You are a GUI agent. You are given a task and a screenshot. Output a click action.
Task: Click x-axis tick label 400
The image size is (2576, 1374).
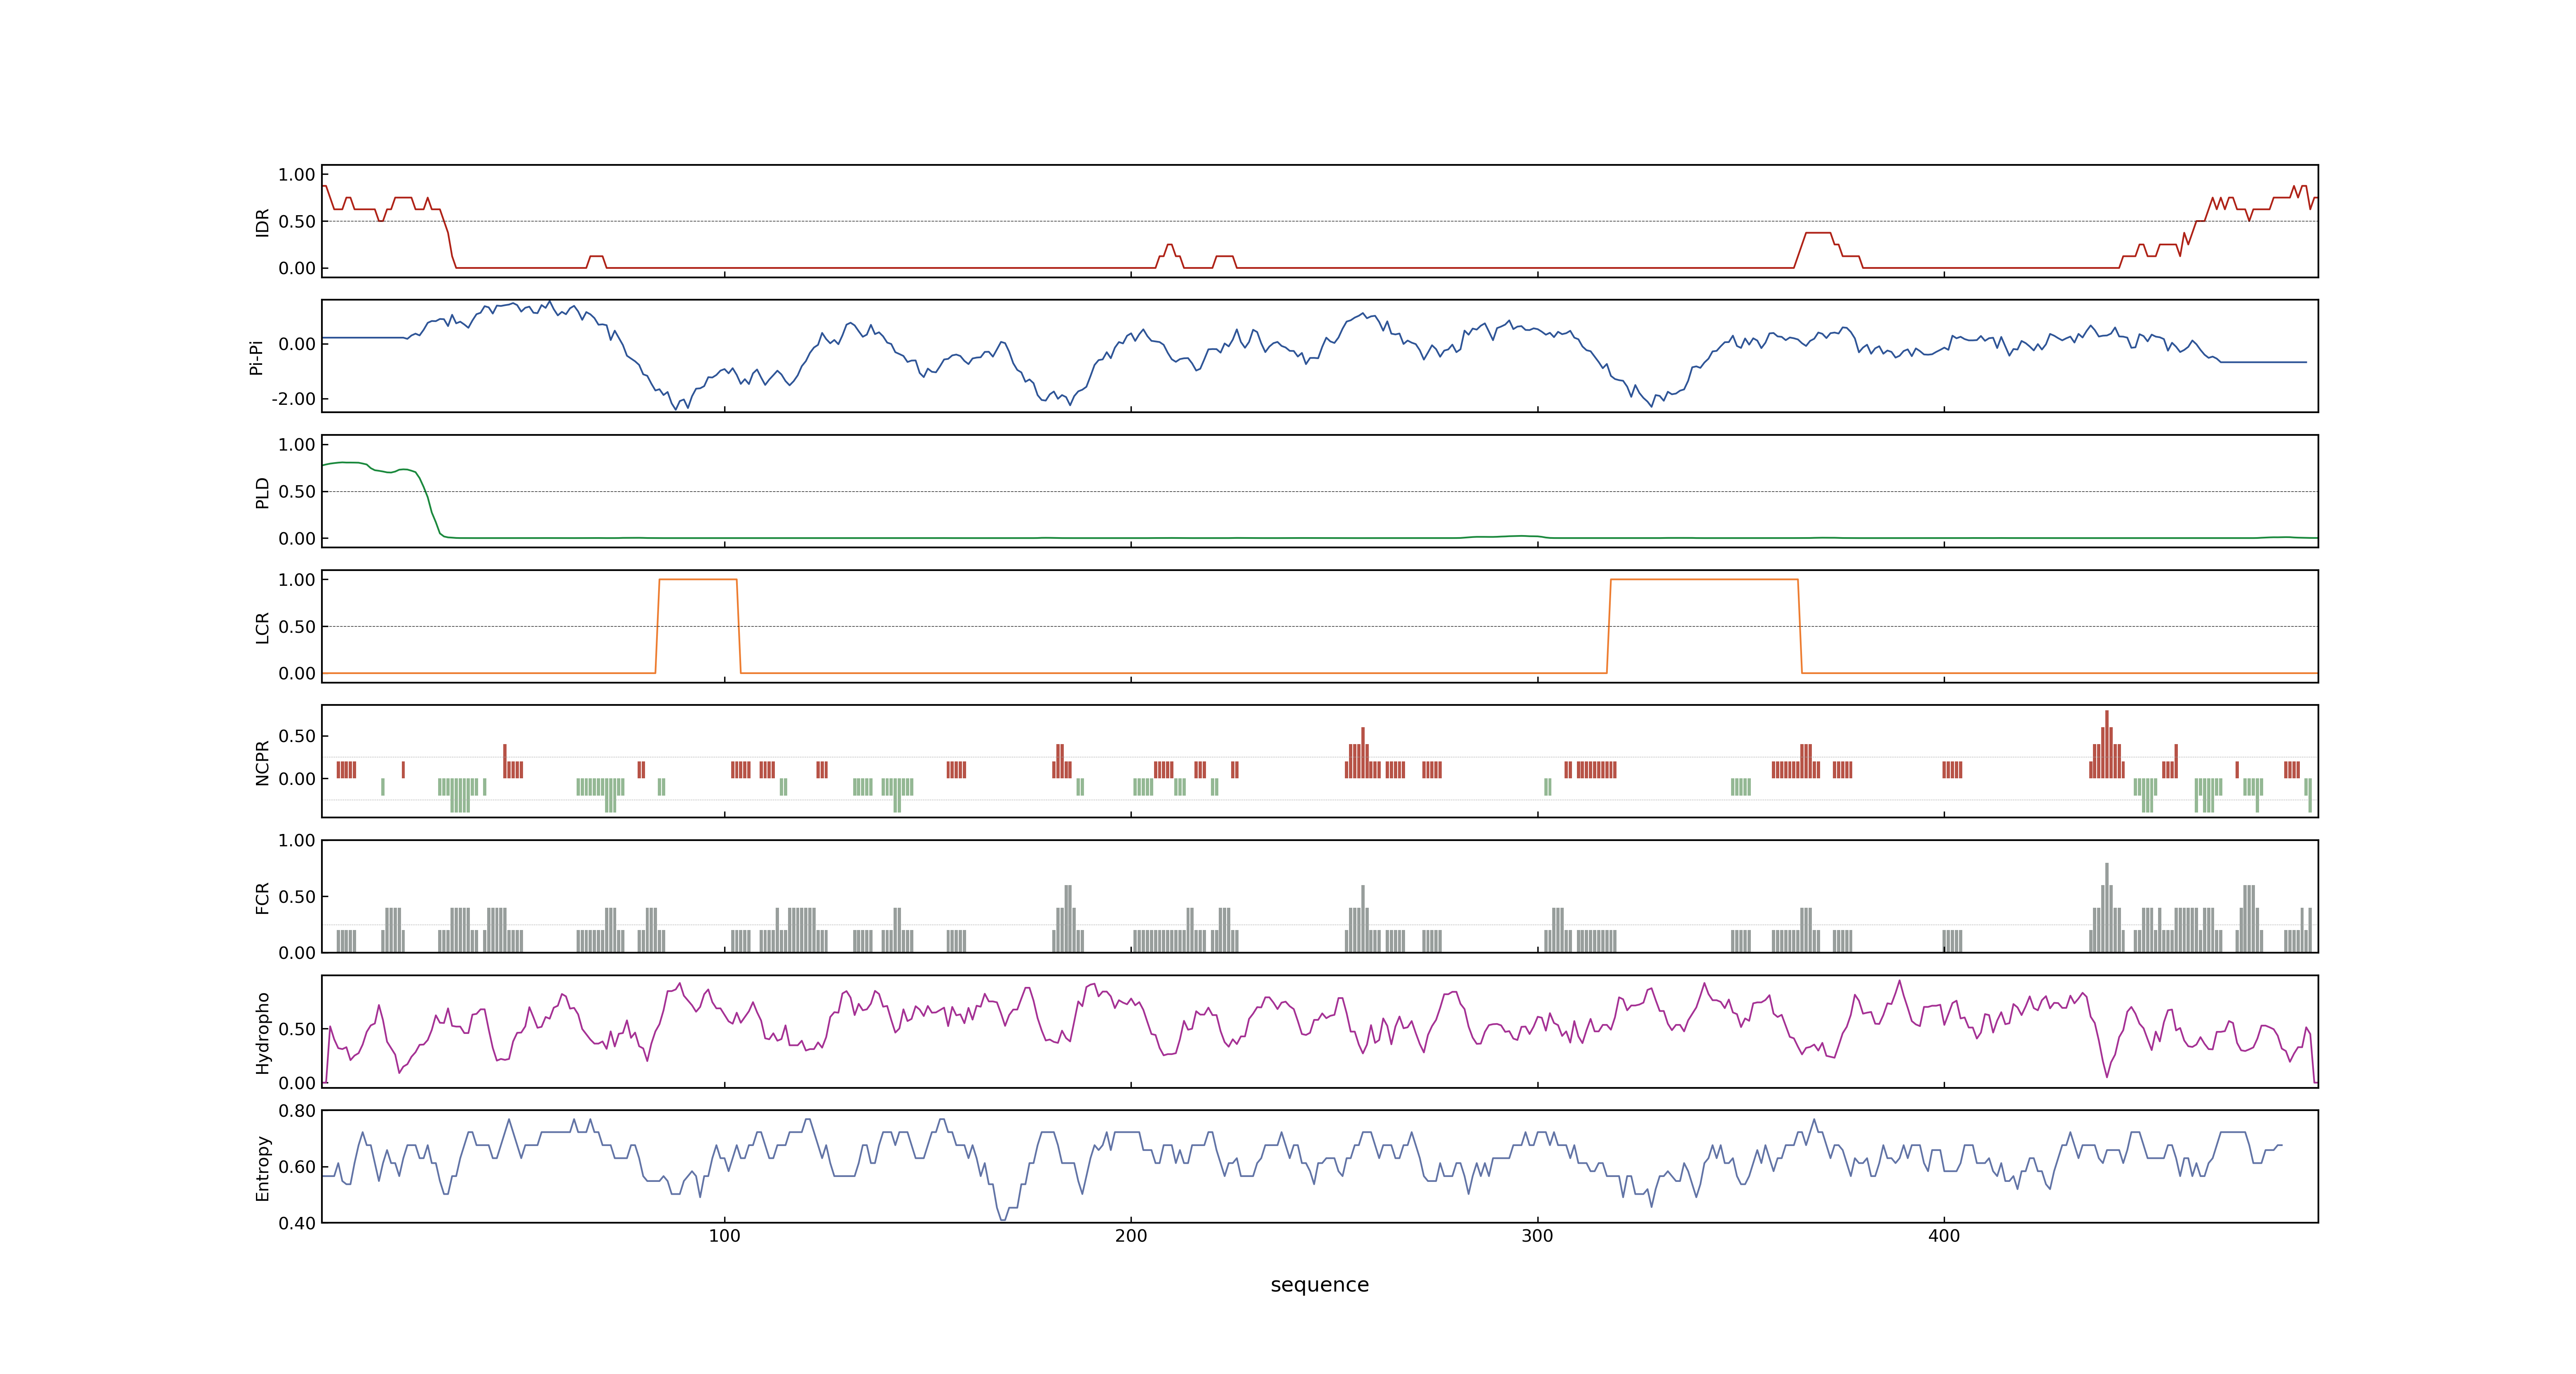(x=1944, y=1236)
